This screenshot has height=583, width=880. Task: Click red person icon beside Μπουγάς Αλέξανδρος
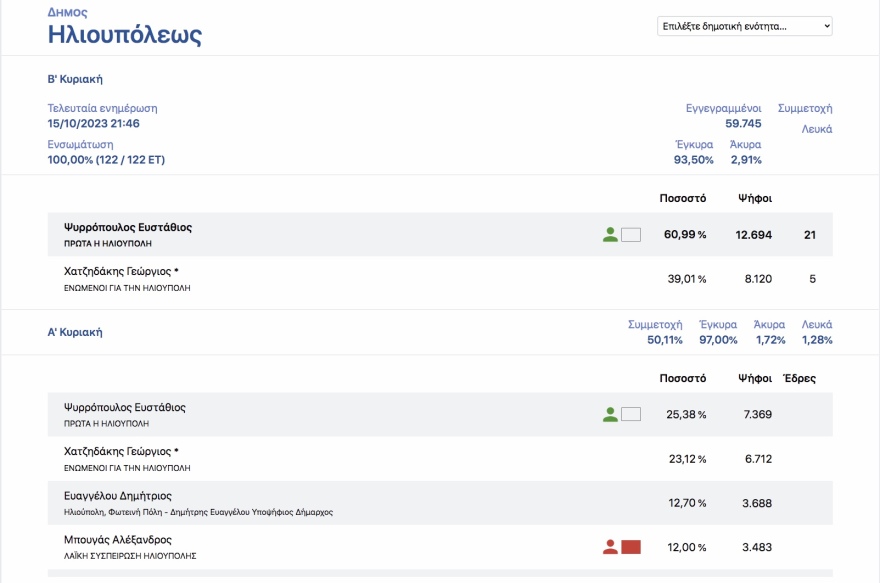click(610, 547)
